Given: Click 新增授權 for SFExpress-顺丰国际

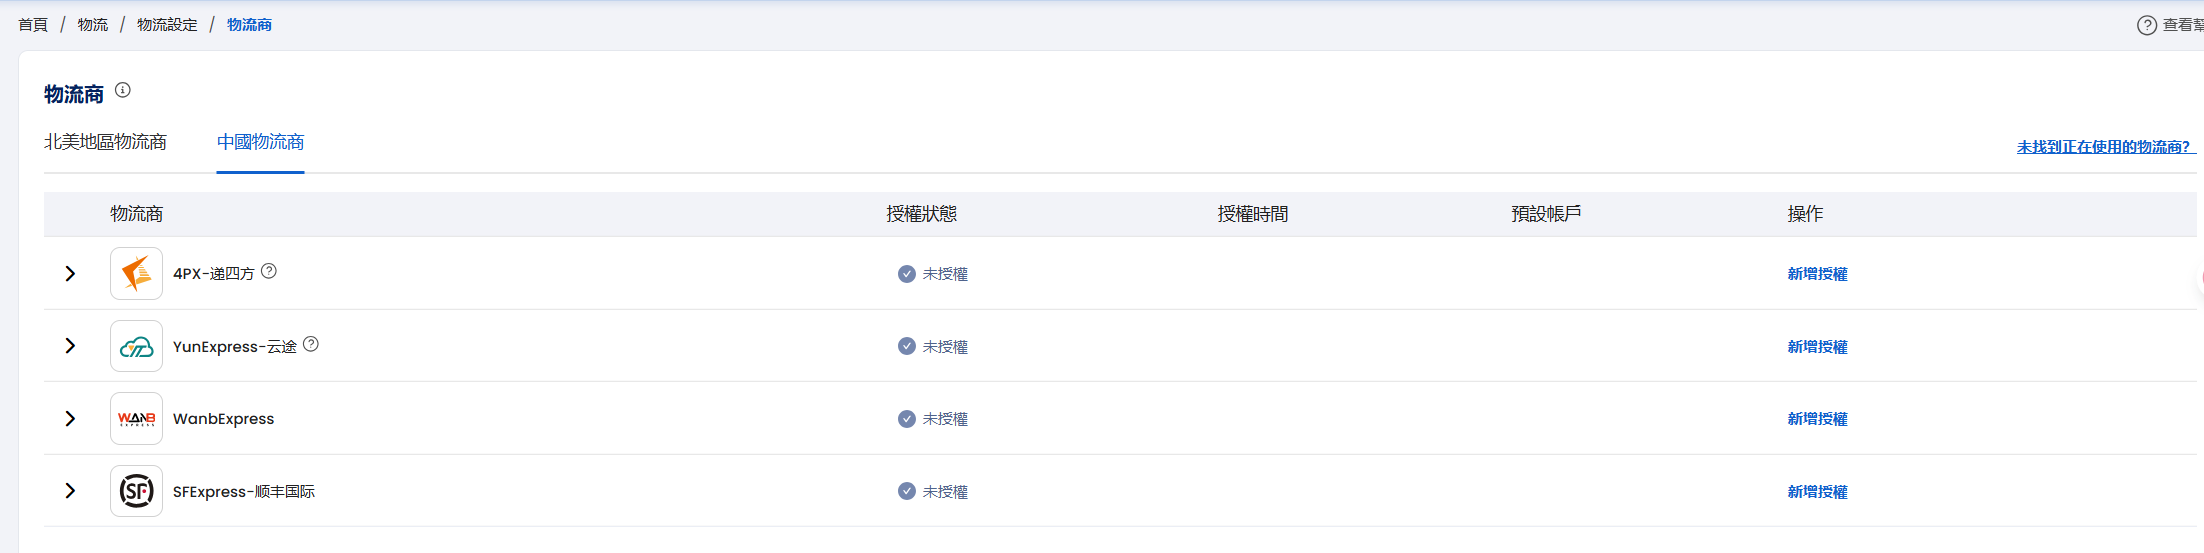Looking at the screenshot, I should pyautogui.click(x=1817, y=492).
